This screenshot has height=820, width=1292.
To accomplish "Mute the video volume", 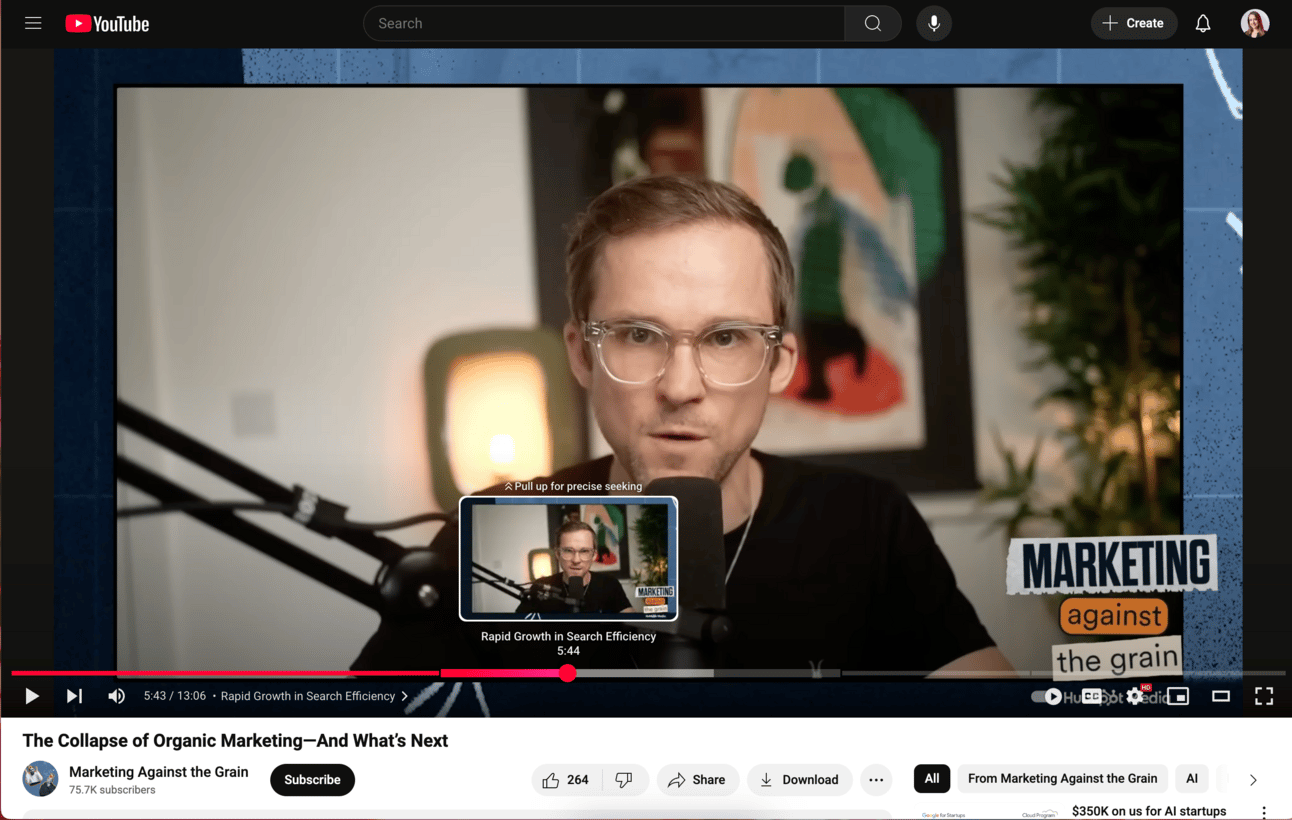I will tap(117, 696).
